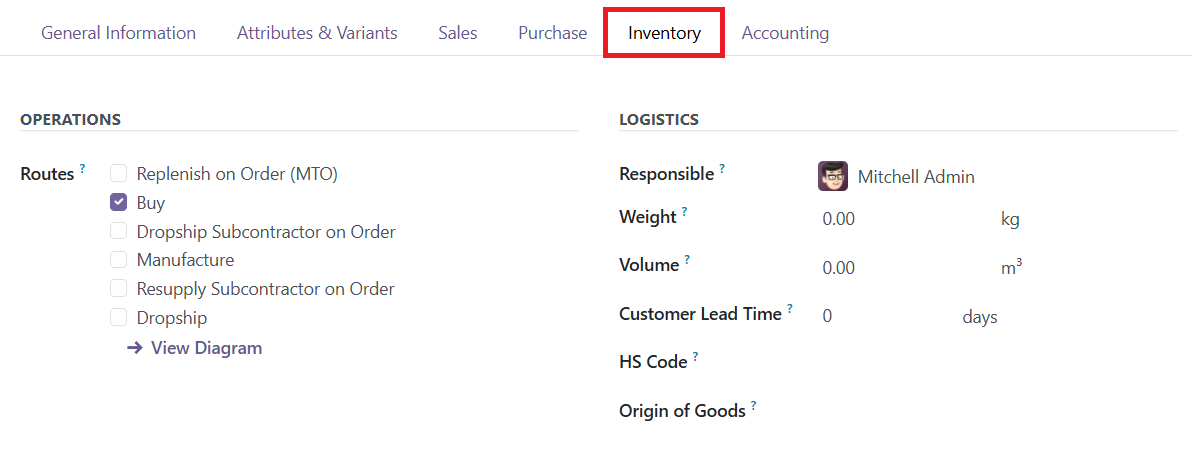
Task: Click the Responsible help question mark
Action: 722,169
